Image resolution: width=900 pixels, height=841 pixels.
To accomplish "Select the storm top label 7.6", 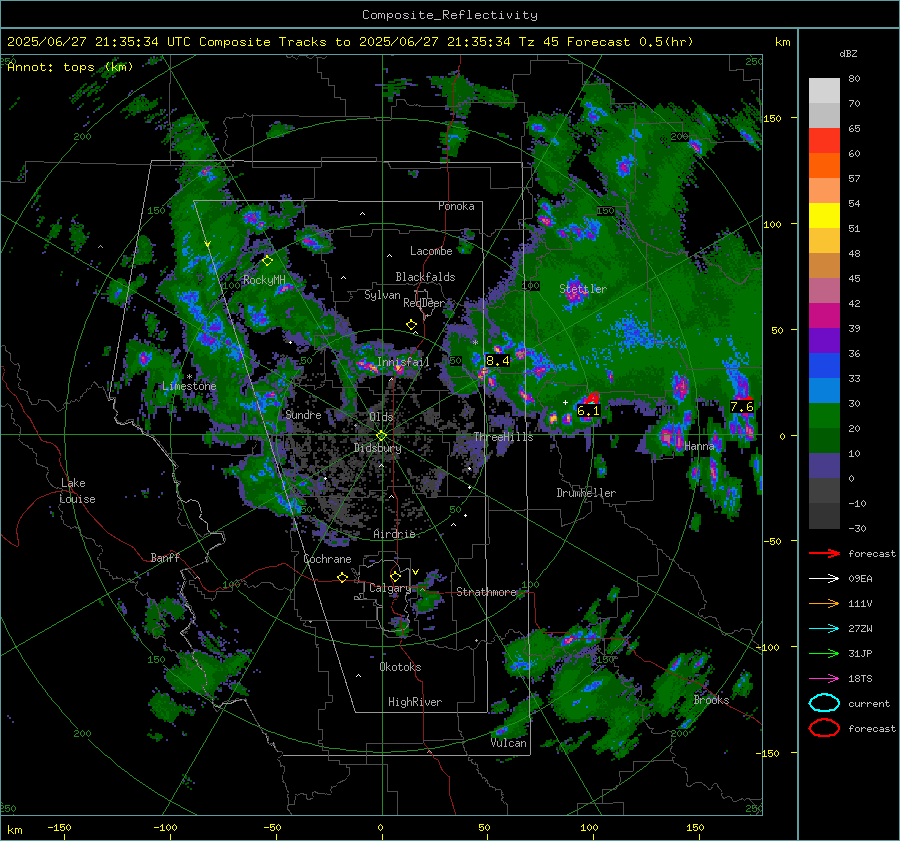I will [742, 407].
